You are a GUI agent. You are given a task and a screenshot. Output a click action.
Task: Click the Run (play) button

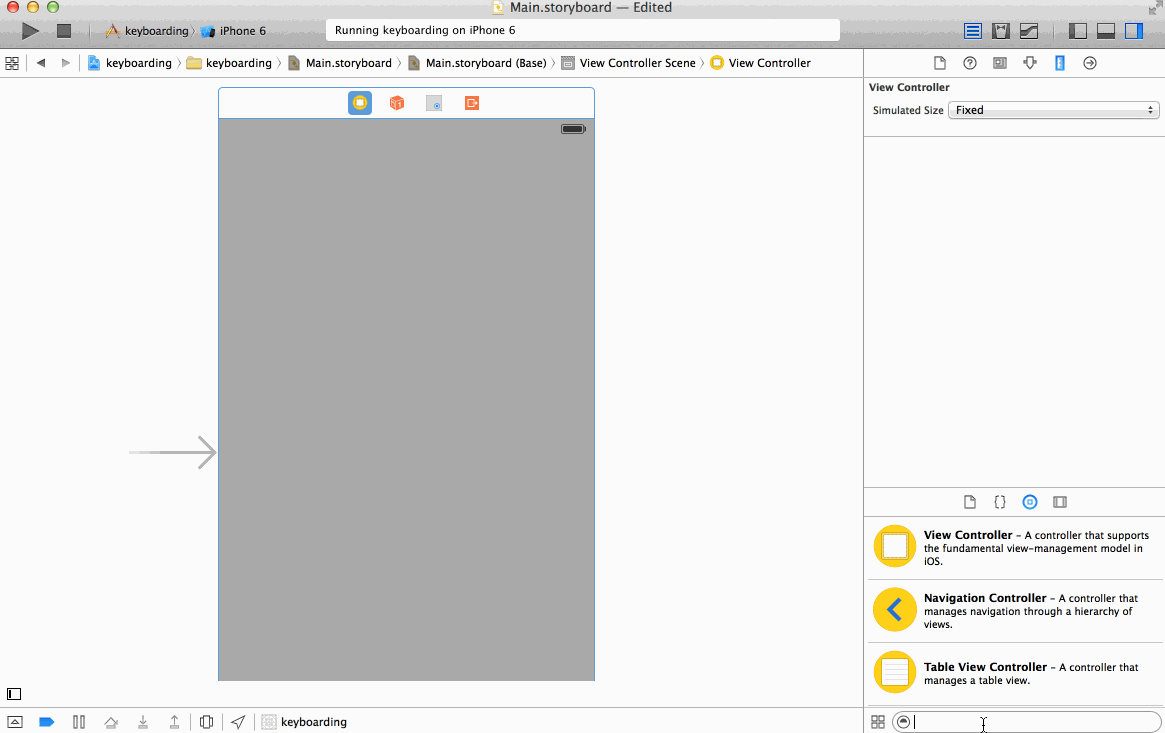[30, 30]
